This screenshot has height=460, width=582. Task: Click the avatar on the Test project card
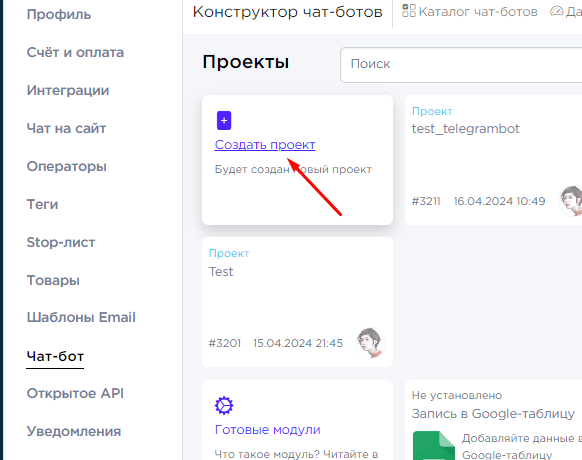click(x=370, y=343)
